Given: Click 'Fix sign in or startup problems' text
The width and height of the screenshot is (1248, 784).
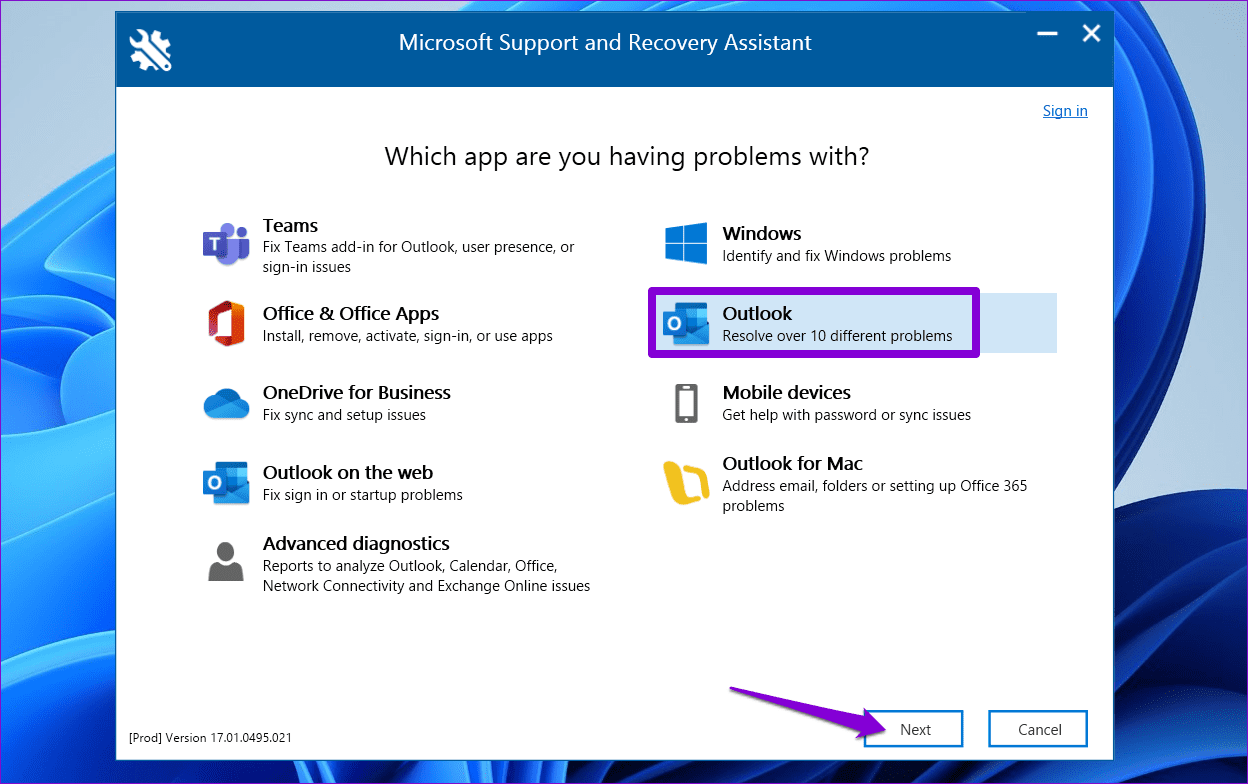Looking at the screenshot, I should (363, 495).
